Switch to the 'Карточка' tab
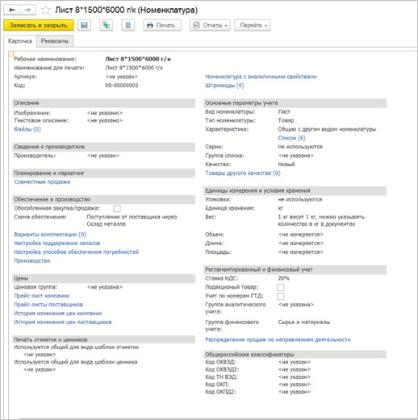 (x=20, y=41)
